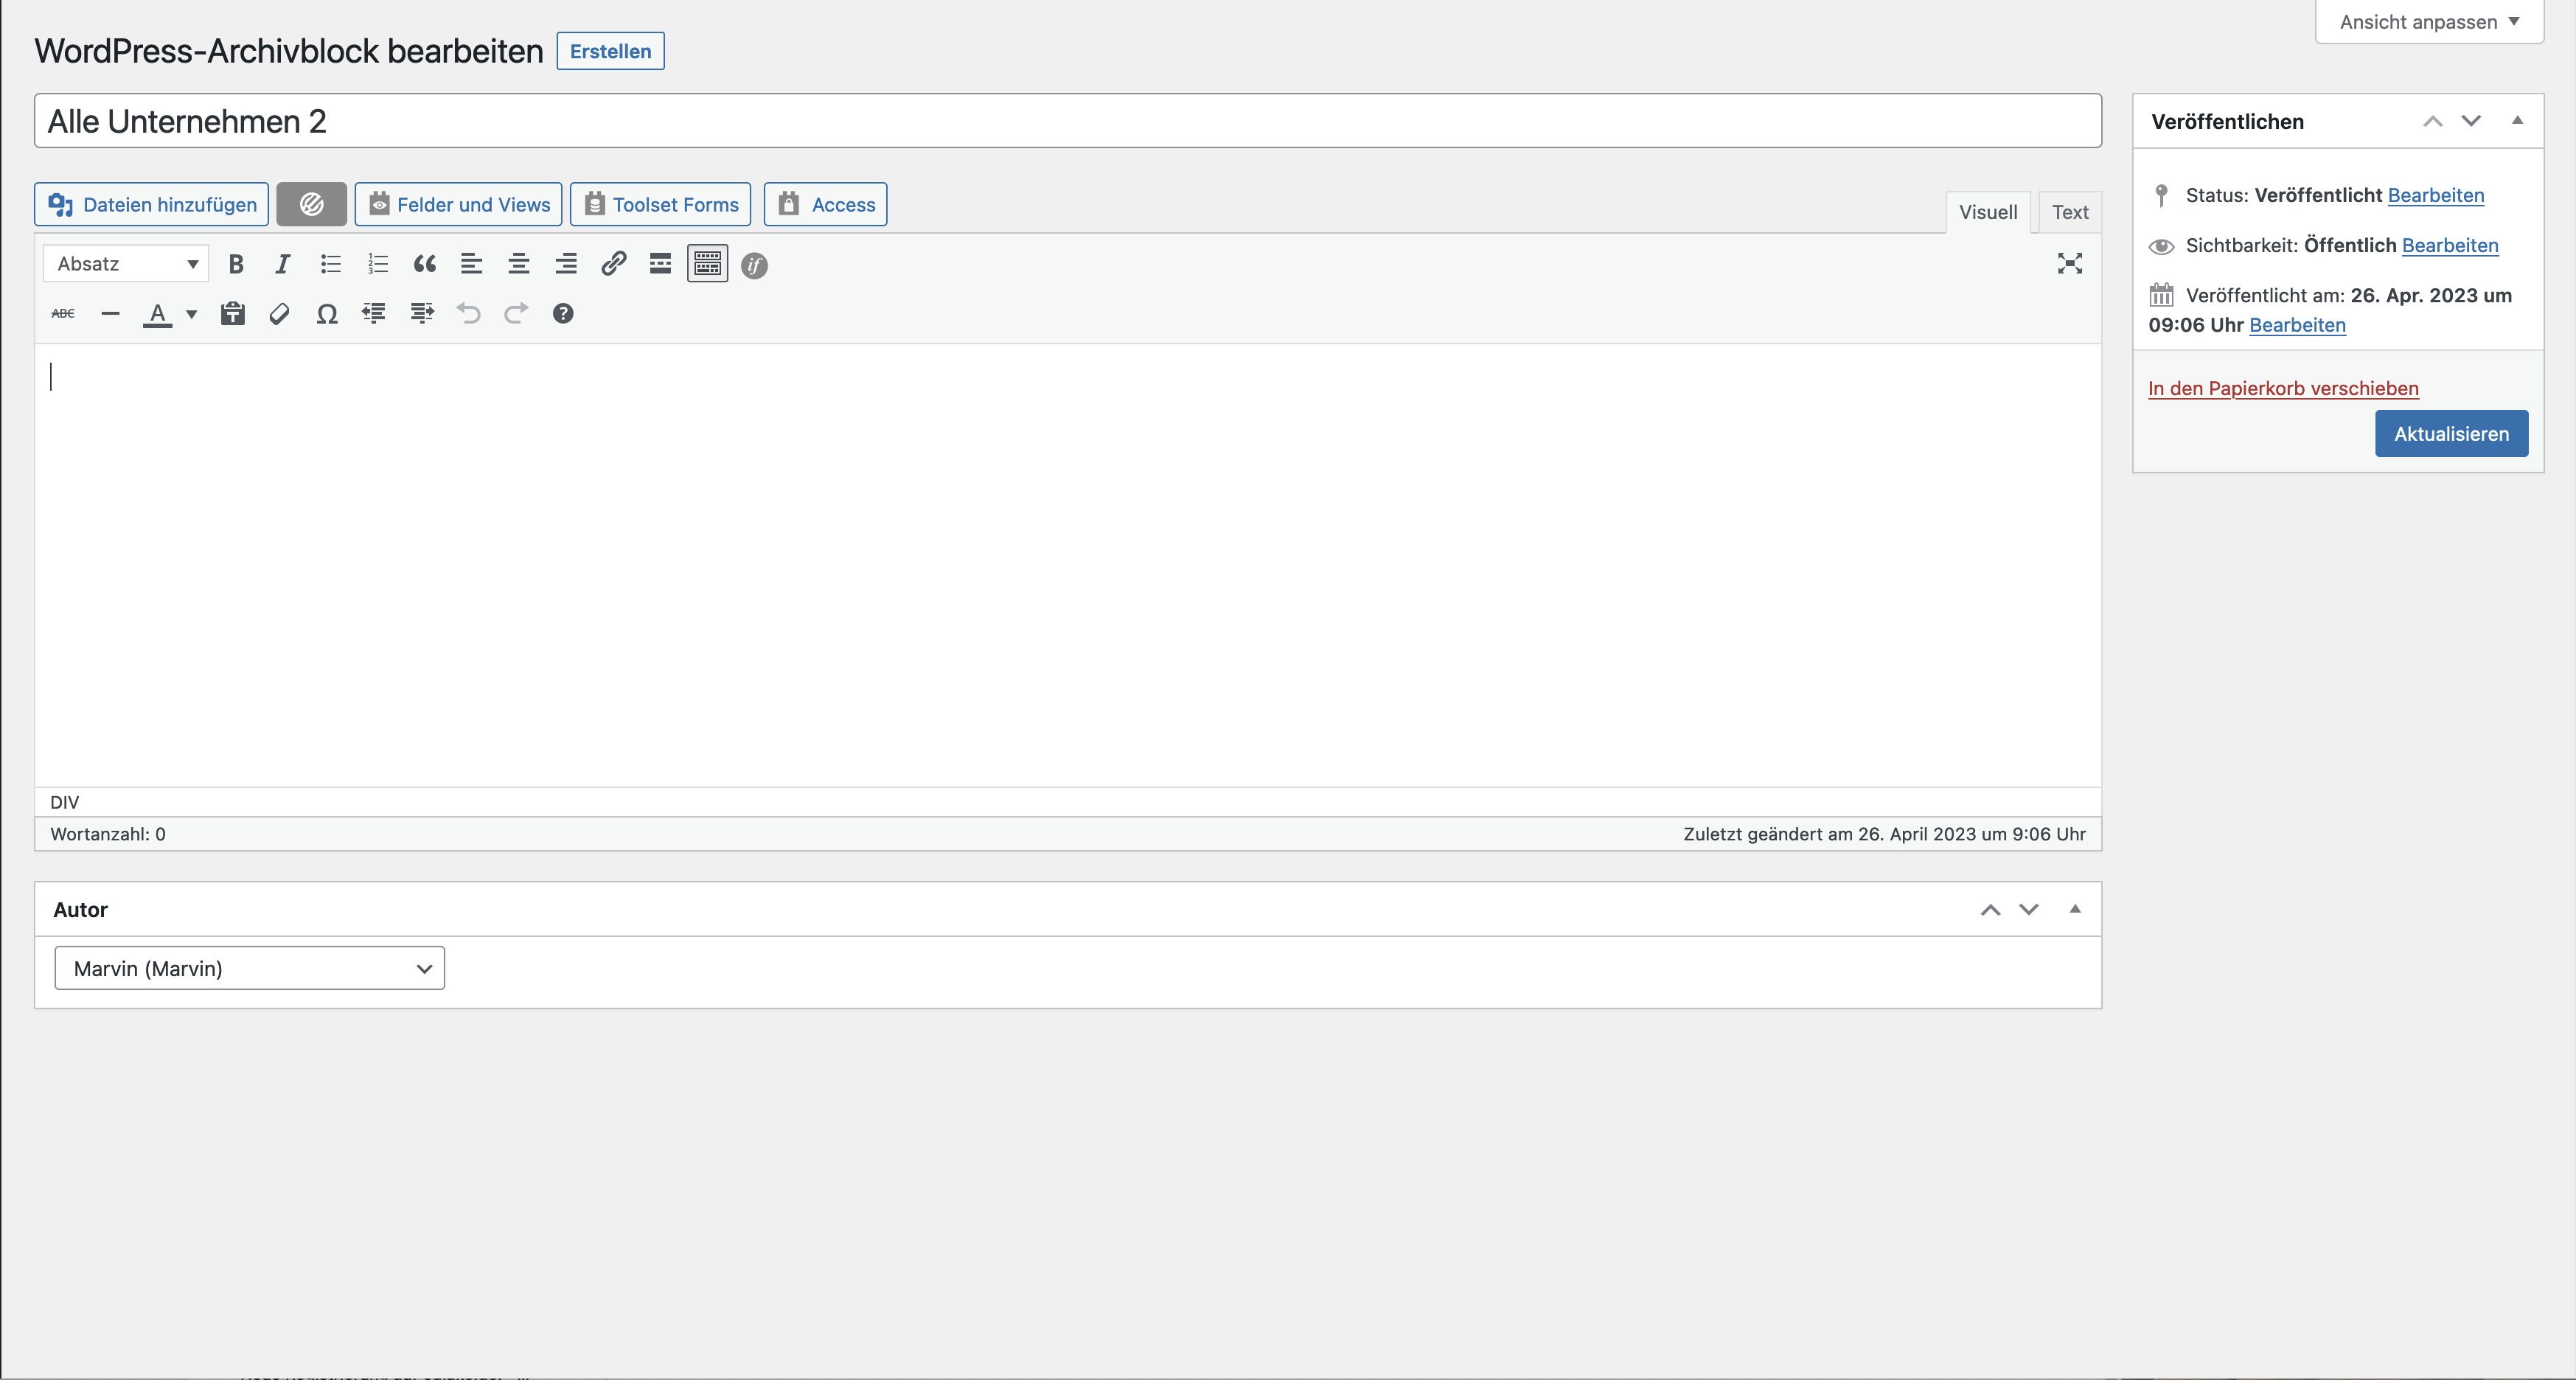Toggle strikethrough formatting
Viewport: 2576px width, 1380px height.
63,314
